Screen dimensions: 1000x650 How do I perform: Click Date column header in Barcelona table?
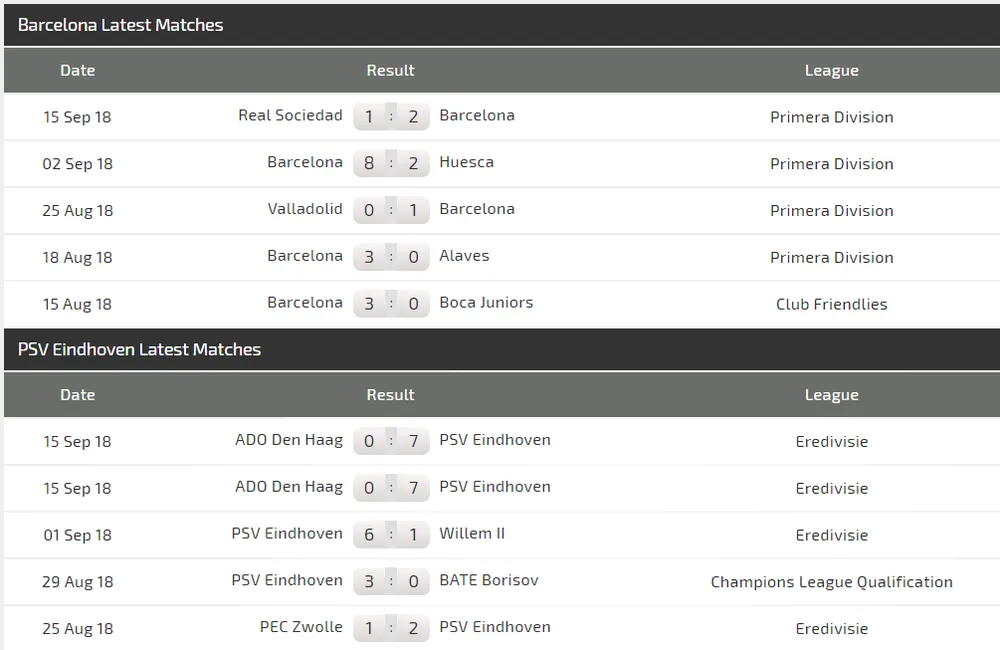tap(77, 70)
